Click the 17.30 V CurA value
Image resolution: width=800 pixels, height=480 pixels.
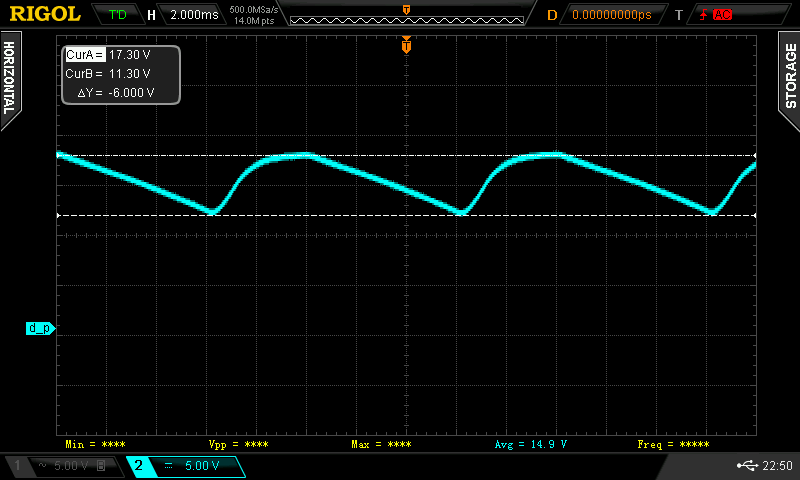point(130,55)
